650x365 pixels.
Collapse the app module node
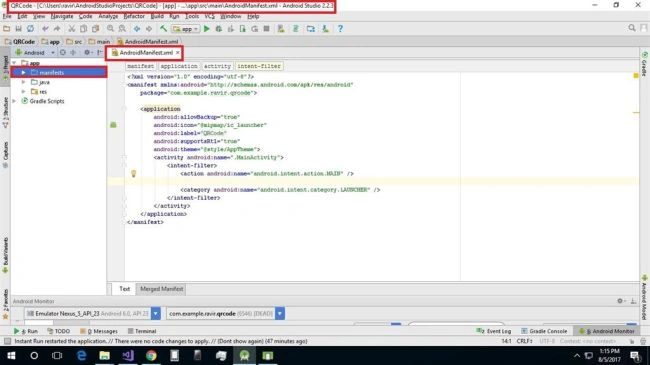[14, 63]
